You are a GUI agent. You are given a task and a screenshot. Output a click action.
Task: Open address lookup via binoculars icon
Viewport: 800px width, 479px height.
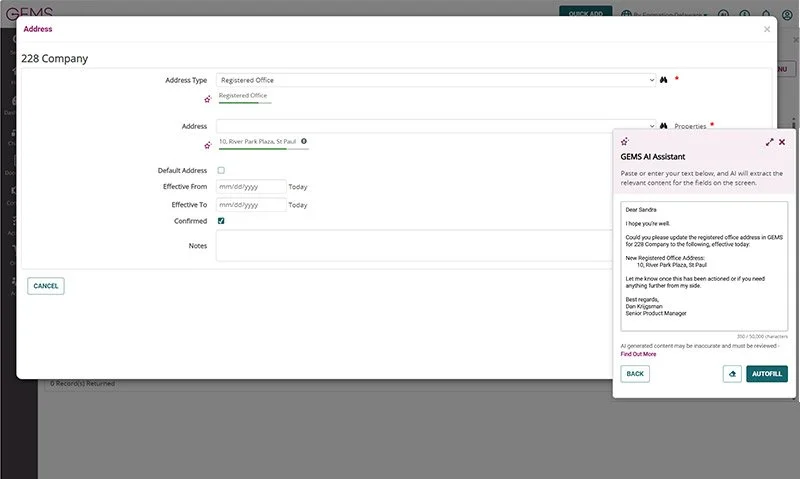663,126
